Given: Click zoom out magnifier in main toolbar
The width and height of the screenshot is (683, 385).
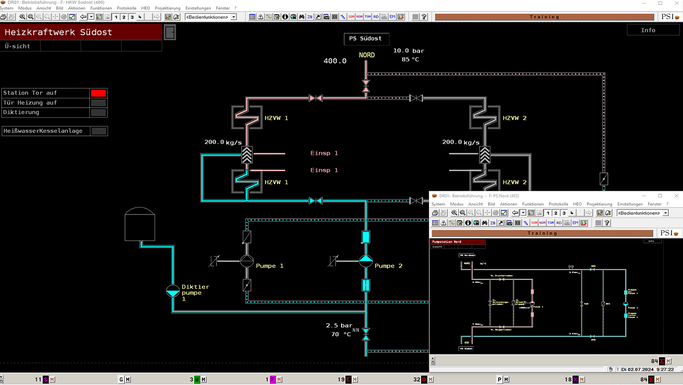Looking at the screenshot, I should [30, 17].
